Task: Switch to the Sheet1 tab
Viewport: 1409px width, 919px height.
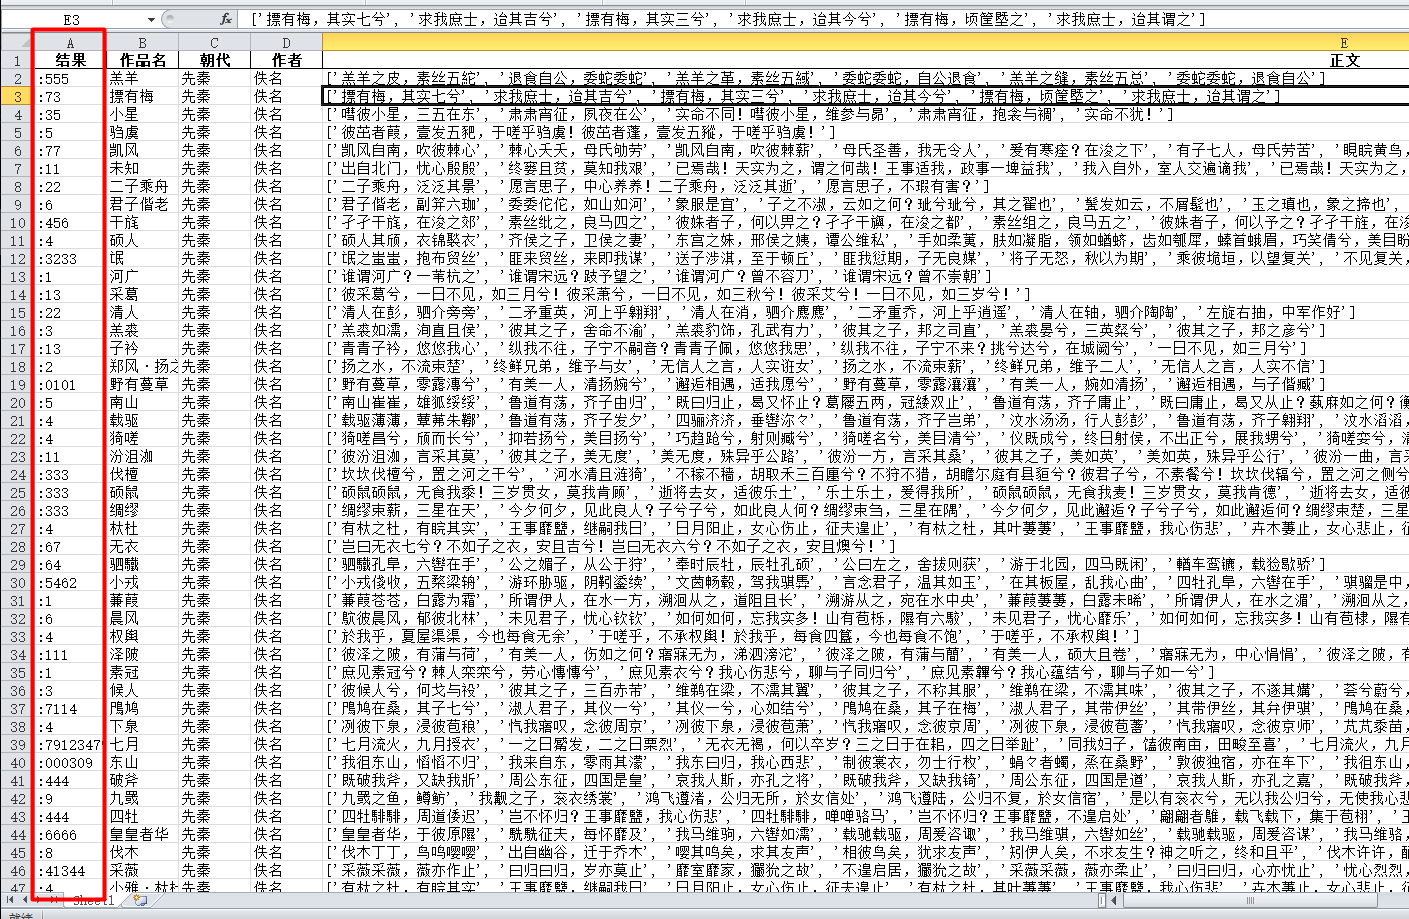Action: (x=92, y=900)
